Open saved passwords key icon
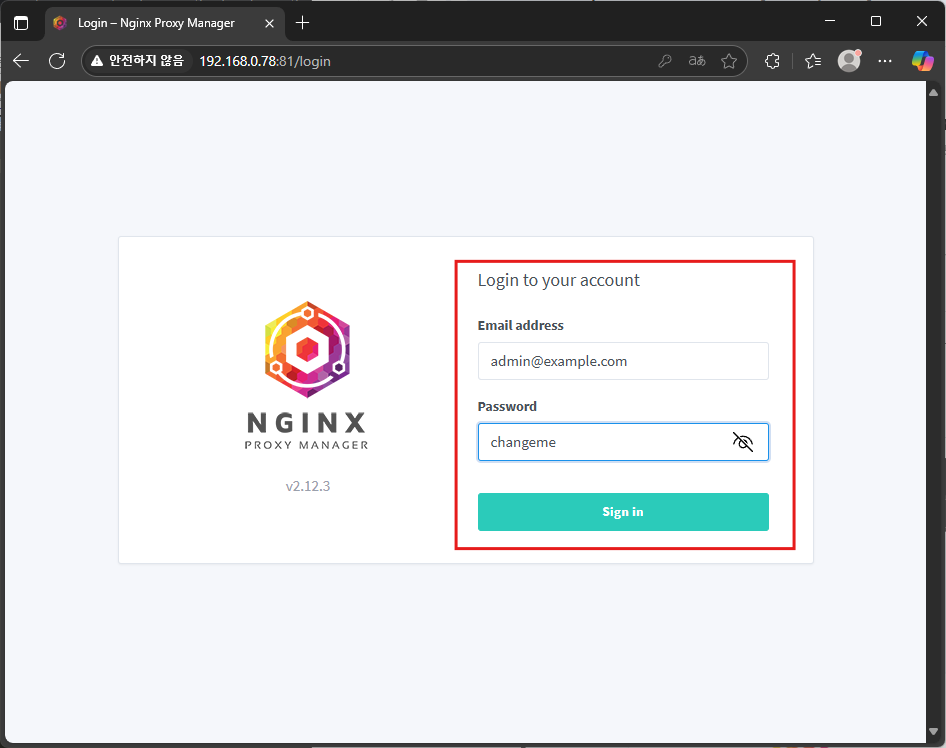Viewport: 946px width, 748px height. (x=665, y=61)
